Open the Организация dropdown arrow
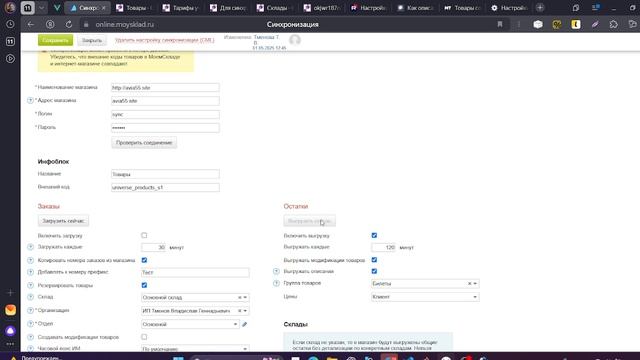 pos(245,311)
